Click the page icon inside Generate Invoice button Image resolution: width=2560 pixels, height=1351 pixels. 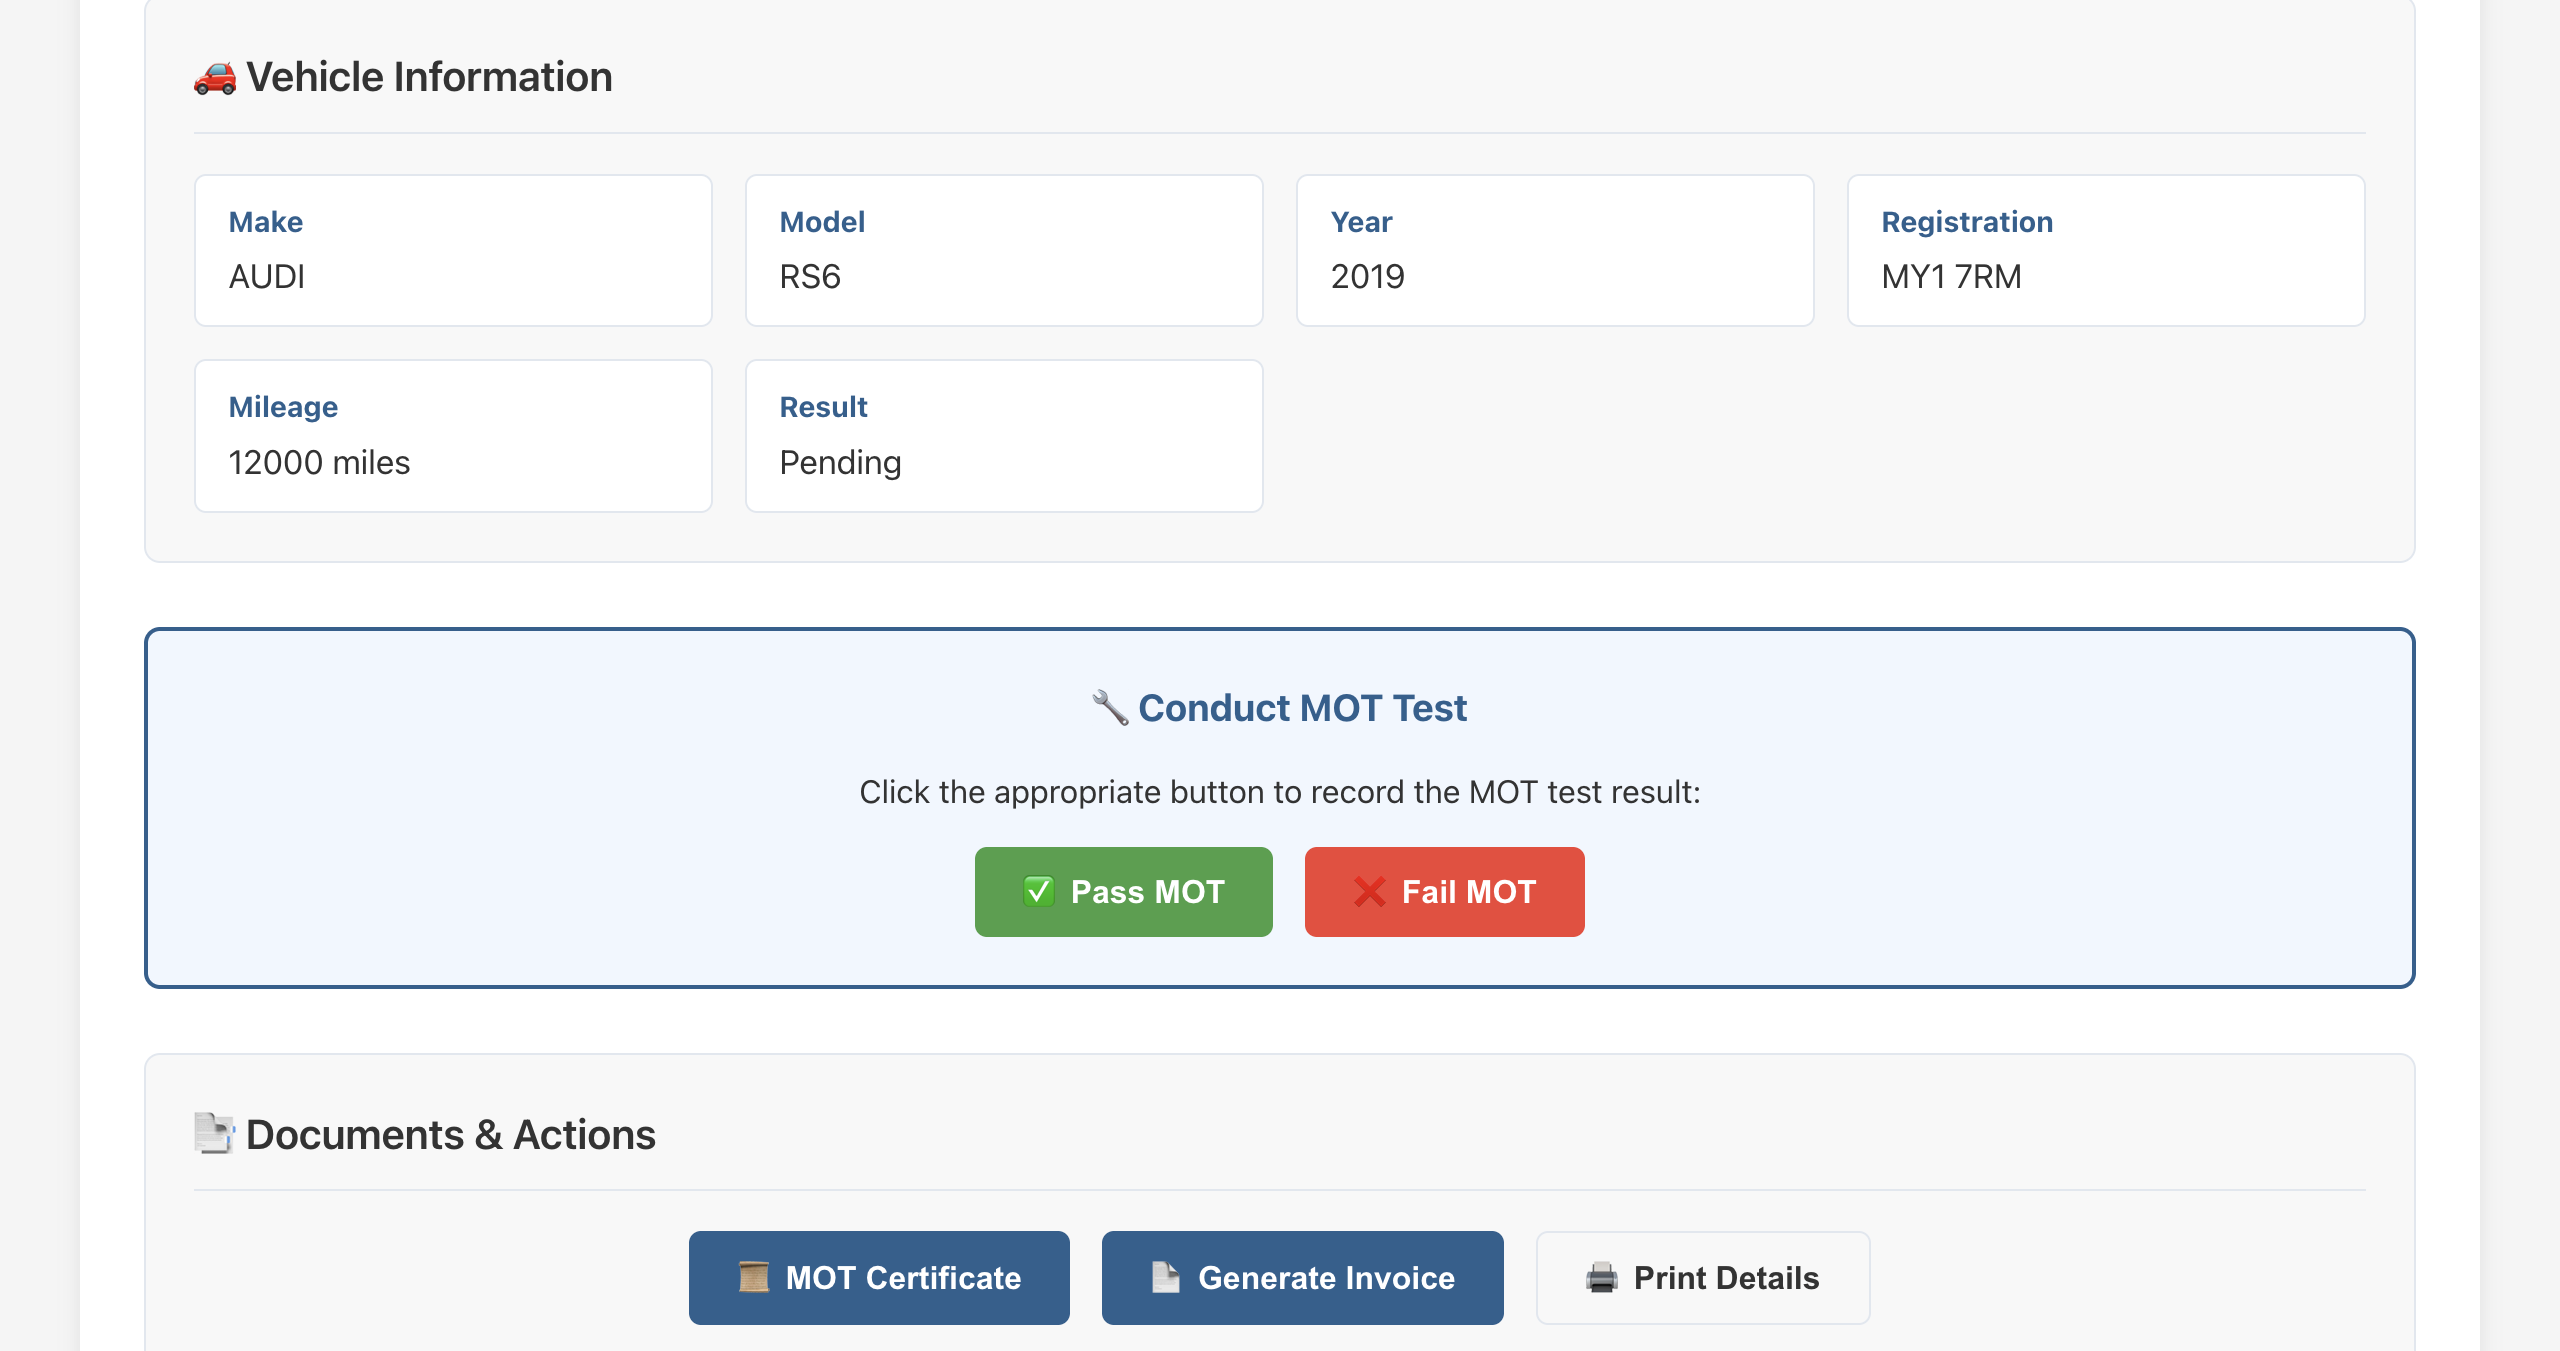pyautogui.click(x=1166, y=1277)
